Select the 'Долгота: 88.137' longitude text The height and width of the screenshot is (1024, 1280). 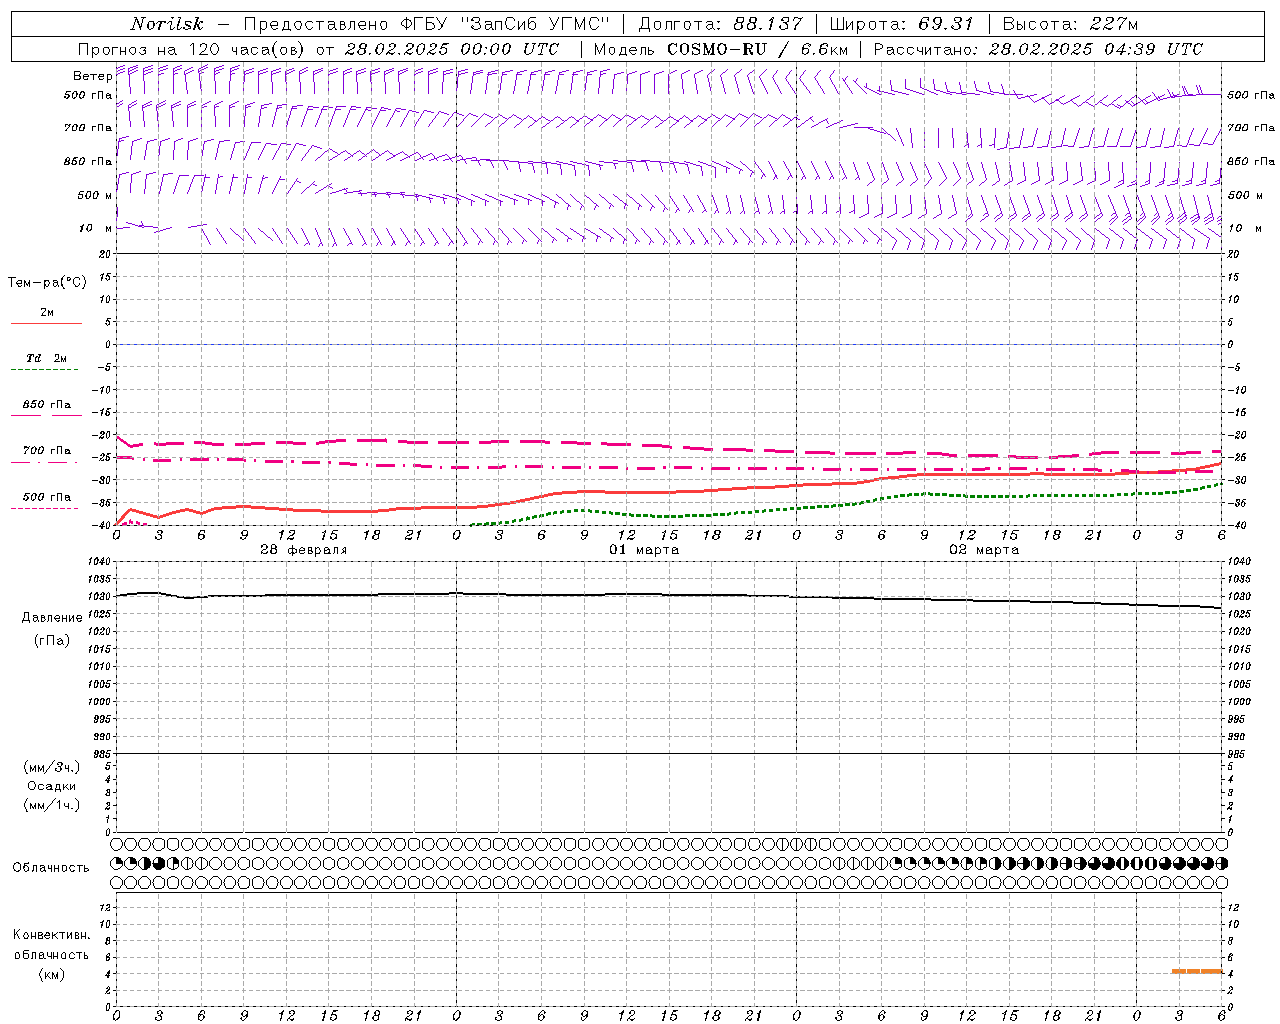tap(719, 24)
